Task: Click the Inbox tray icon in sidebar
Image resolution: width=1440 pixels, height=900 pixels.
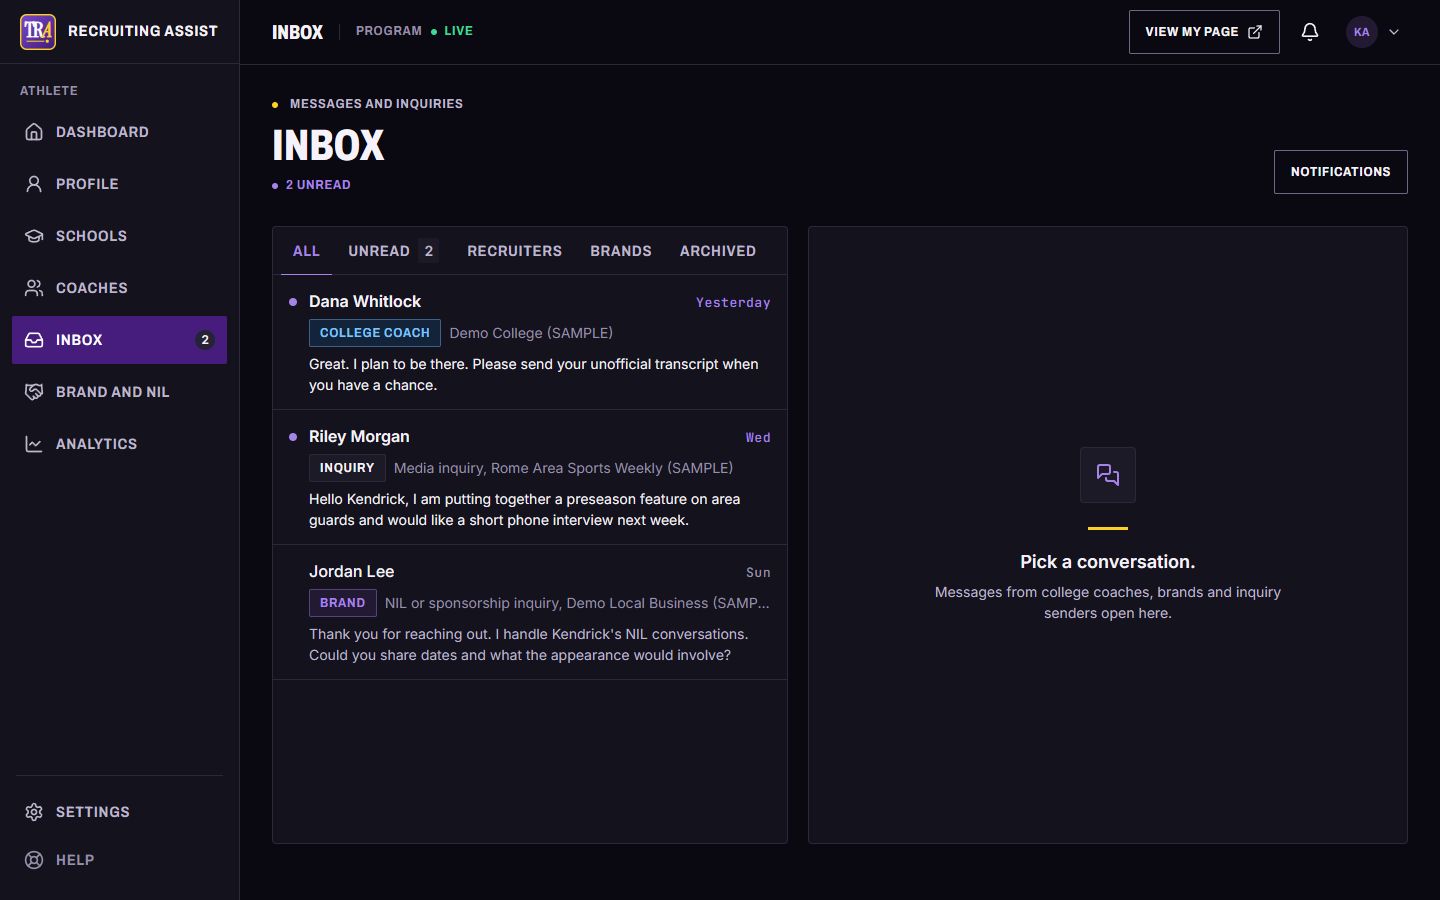Action: point(34,340)
